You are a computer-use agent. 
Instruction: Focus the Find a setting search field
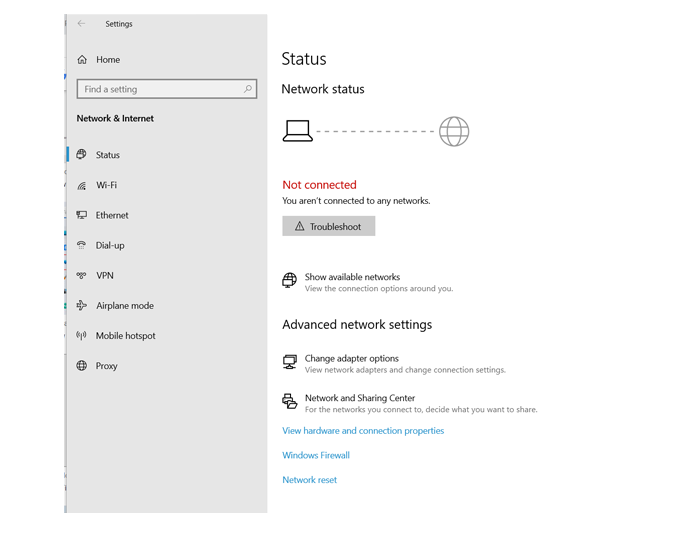(x=167, y=89)
